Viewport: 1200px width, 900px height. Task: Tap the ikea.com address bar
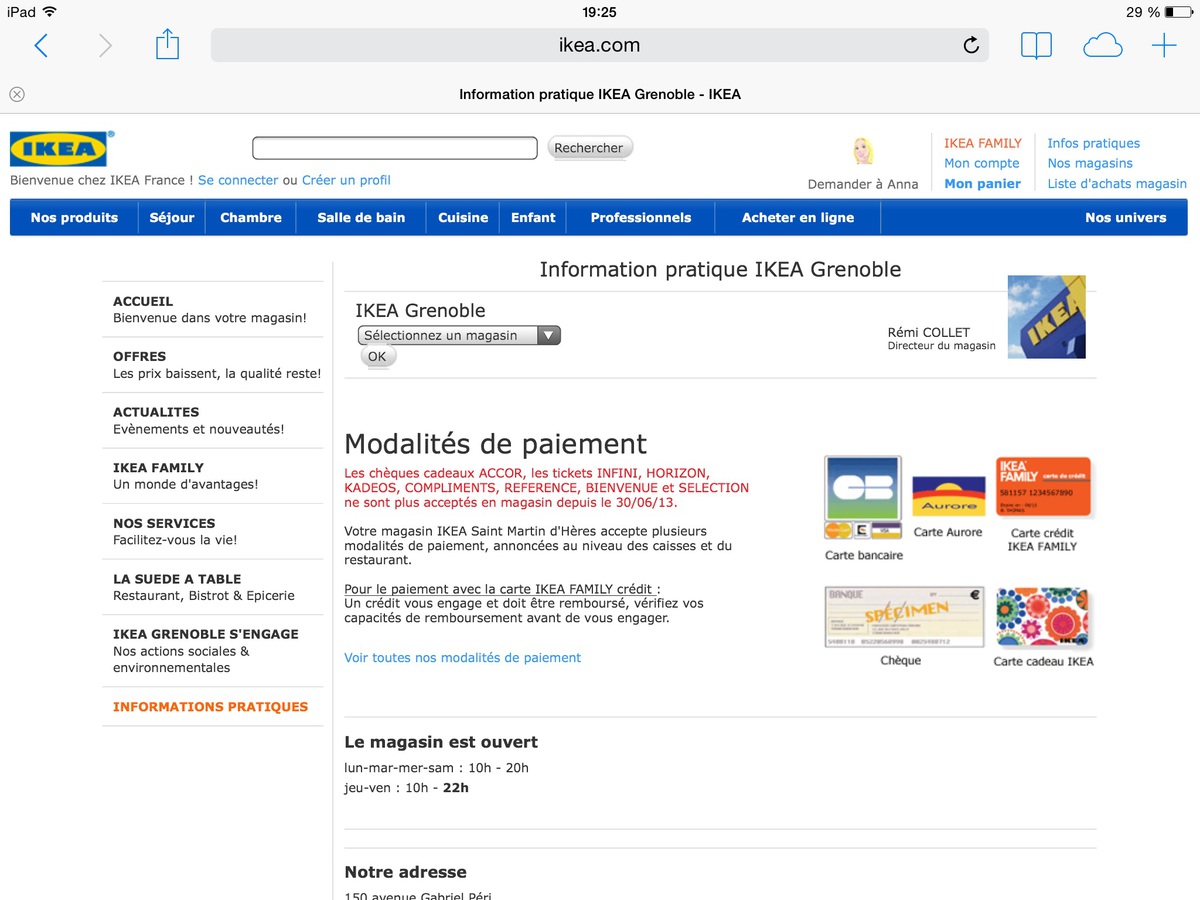click(x=599, y=45)
